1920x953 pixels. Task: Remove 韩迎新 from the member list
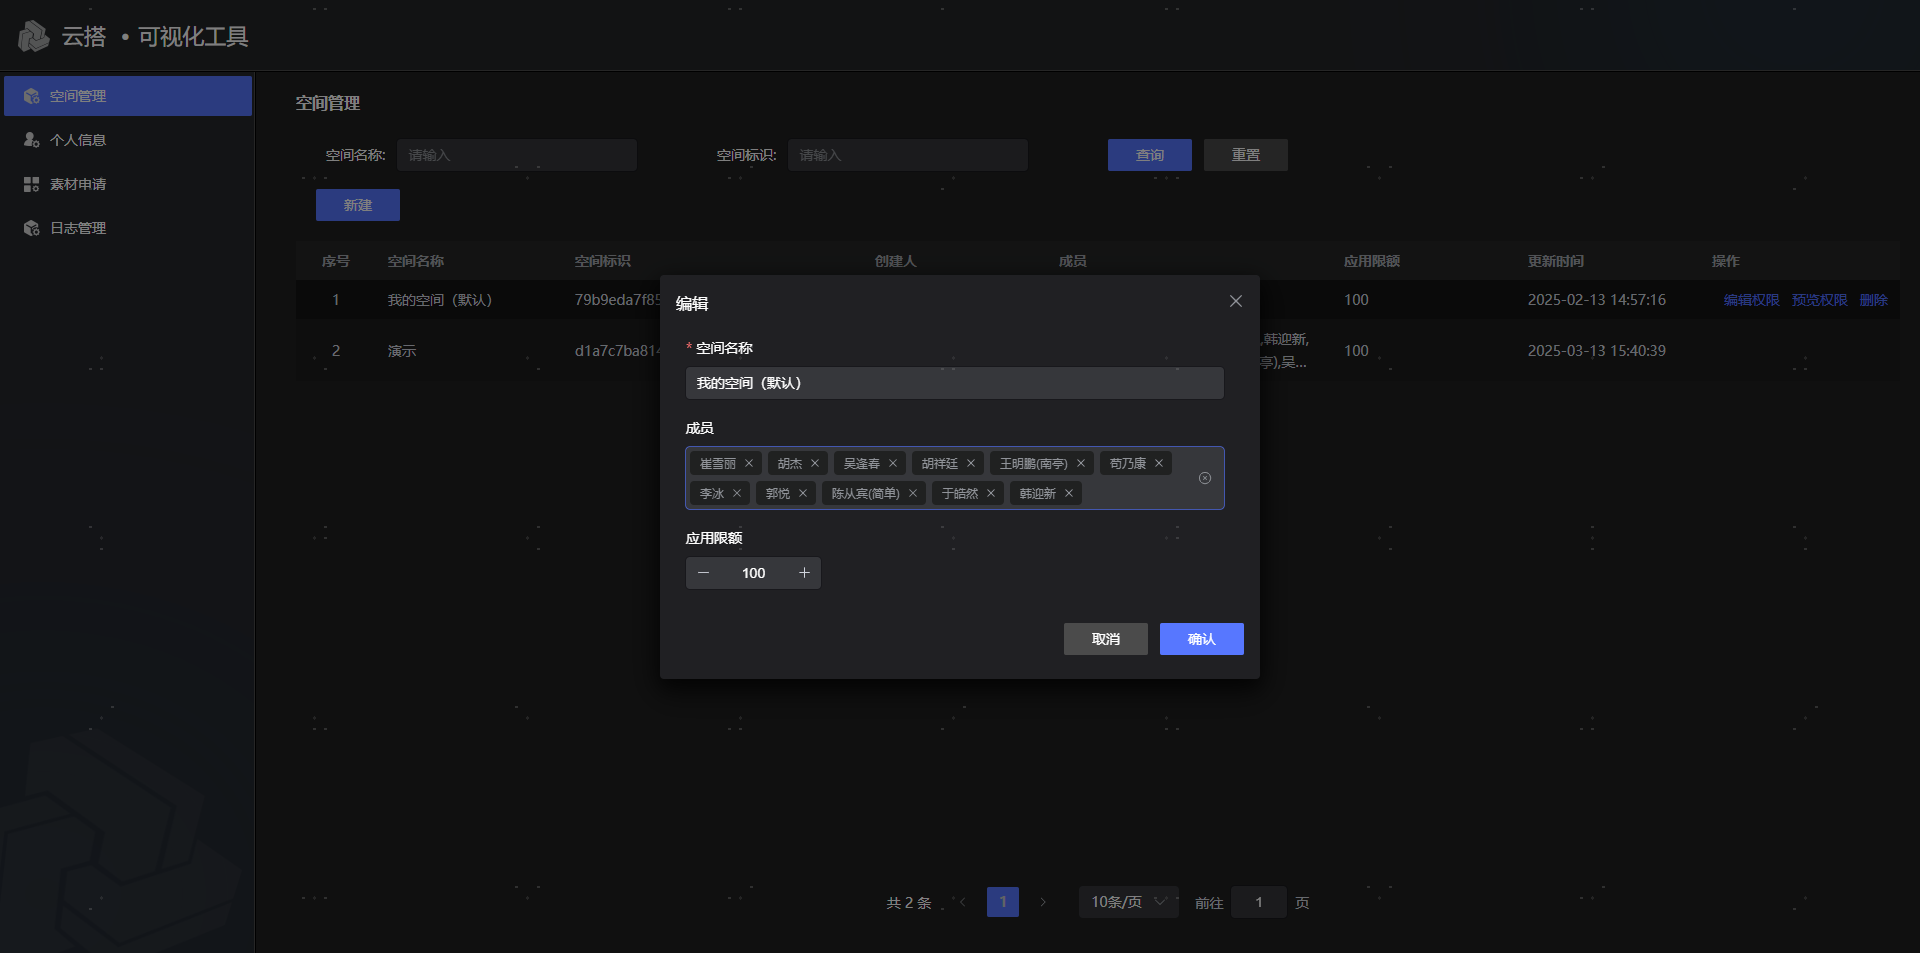1069,494
